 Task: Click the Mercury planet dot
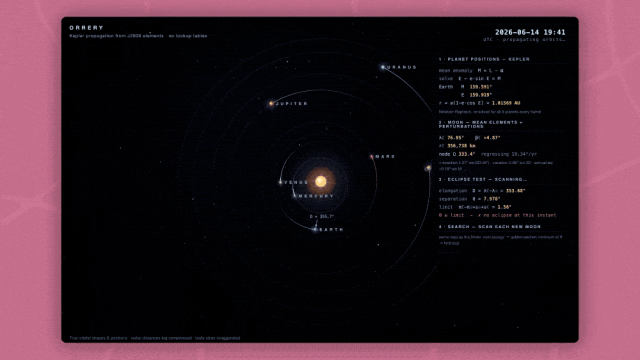[295, 196]
